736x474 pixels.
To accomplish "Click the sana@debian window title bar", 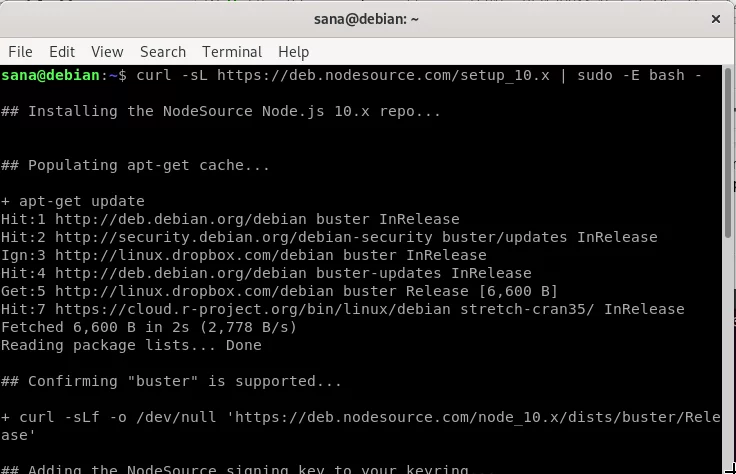I will 366,19.
